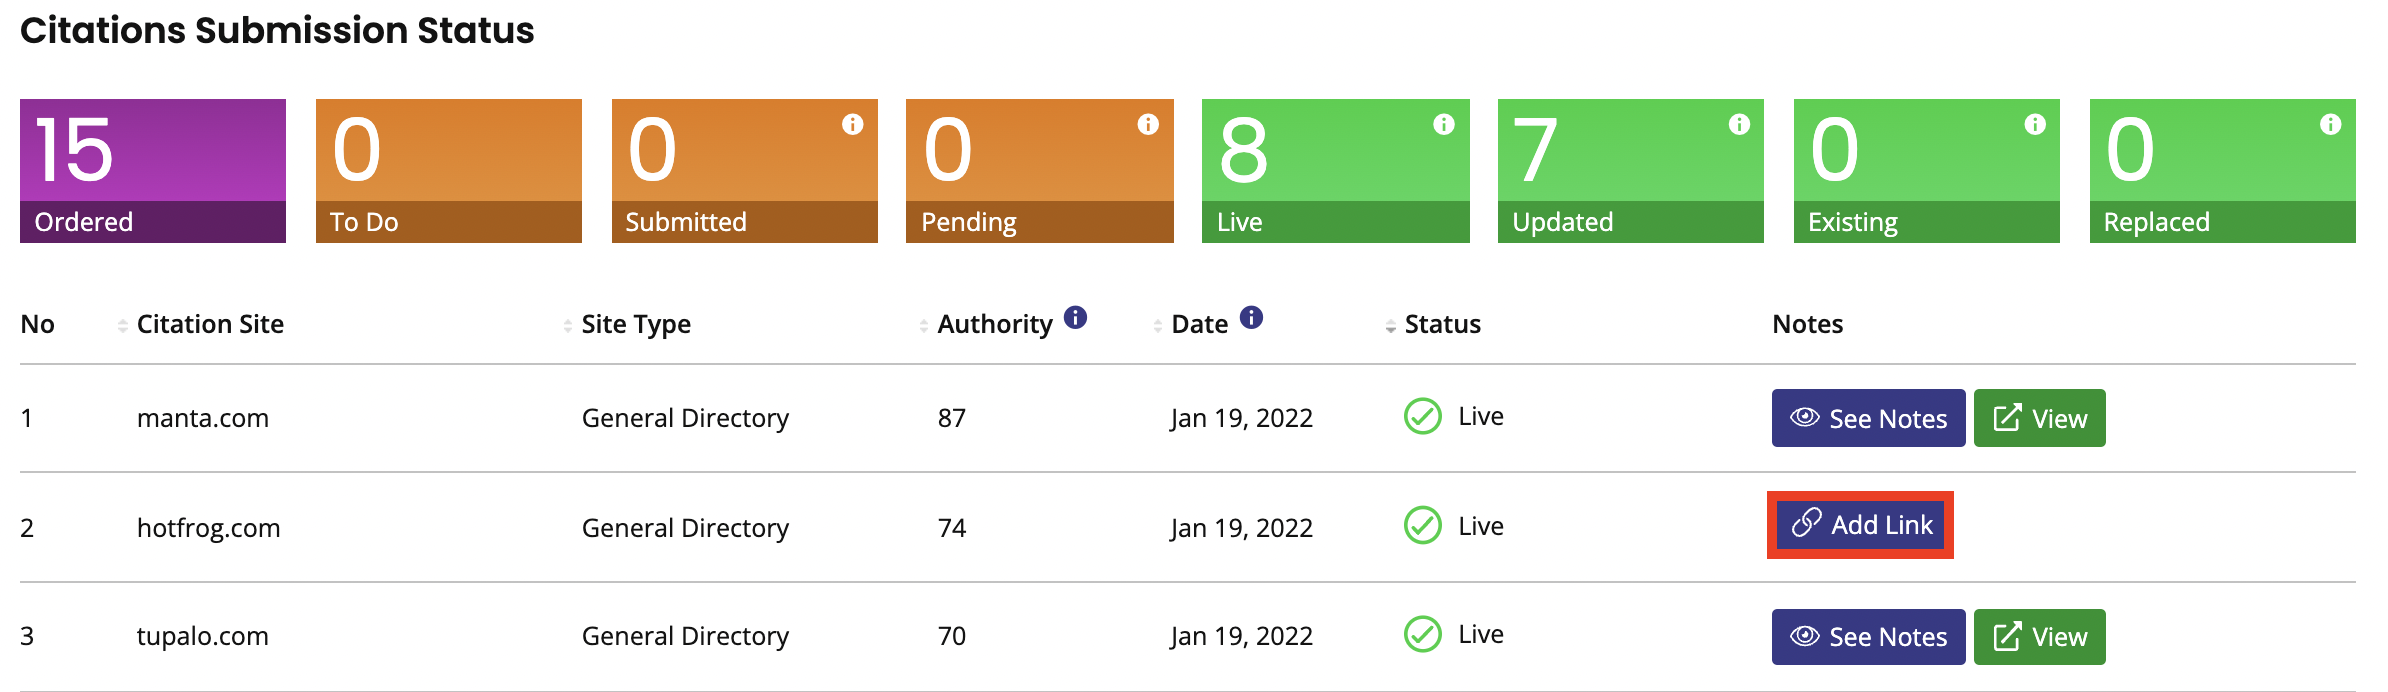Click View button for tupalo.com

(2040, 637)
